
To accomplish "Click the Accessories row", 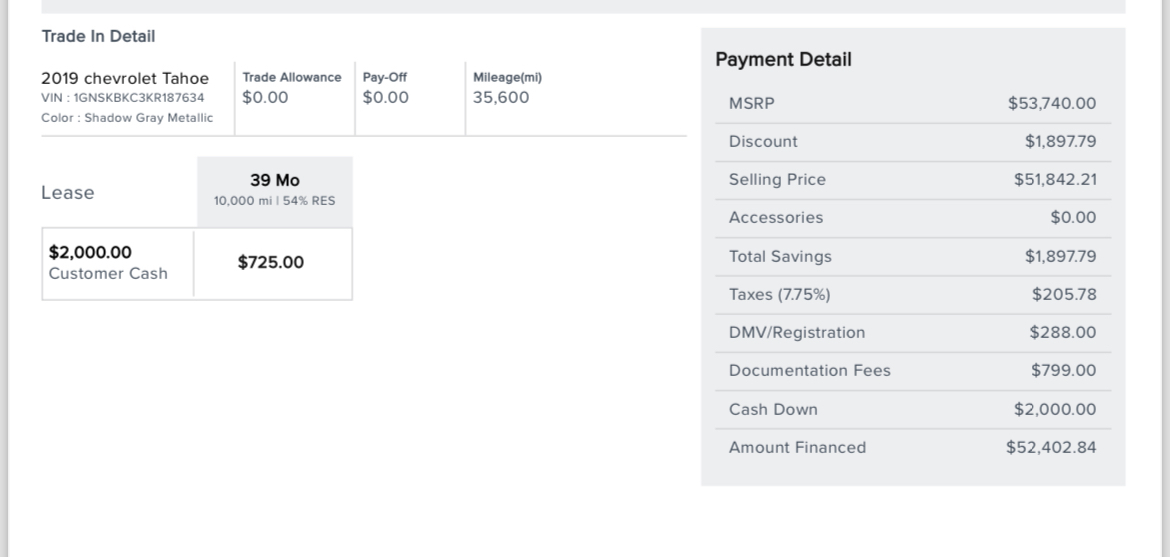I will [x=912, y=218].
